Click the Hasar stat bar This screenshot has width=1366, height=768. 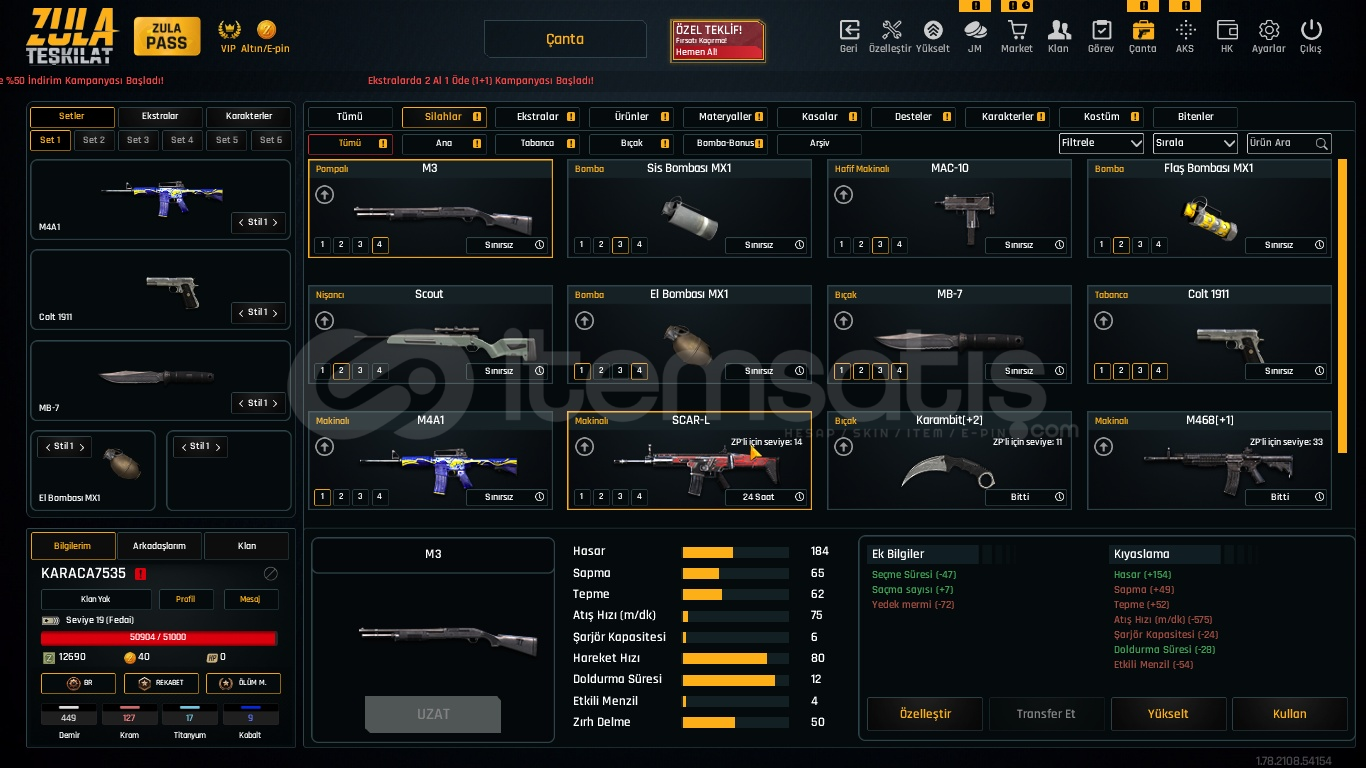(x=735, y=552)
